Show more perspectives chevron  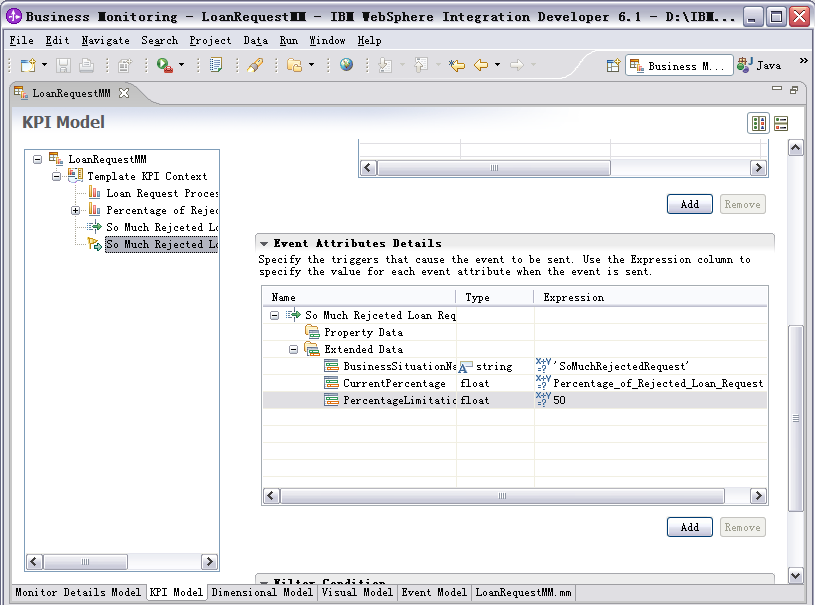pyautogui.click(x=804, y=61)
